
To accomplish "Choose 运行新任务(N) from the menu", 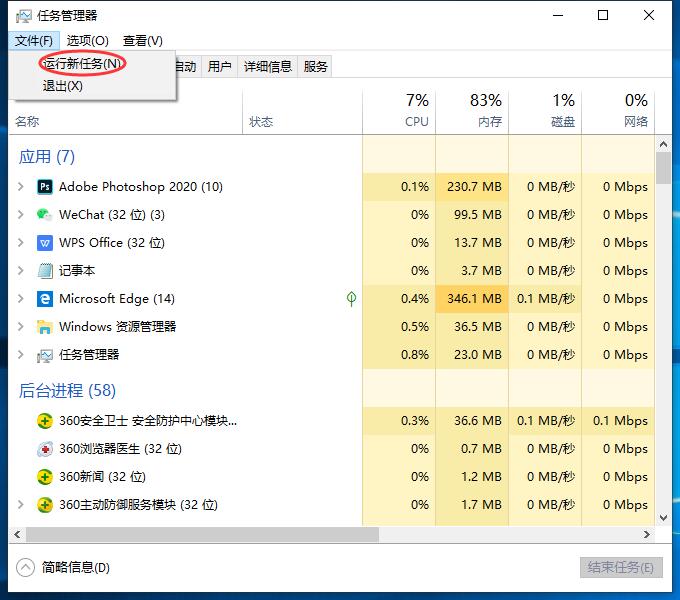I will tap(82, 64).
